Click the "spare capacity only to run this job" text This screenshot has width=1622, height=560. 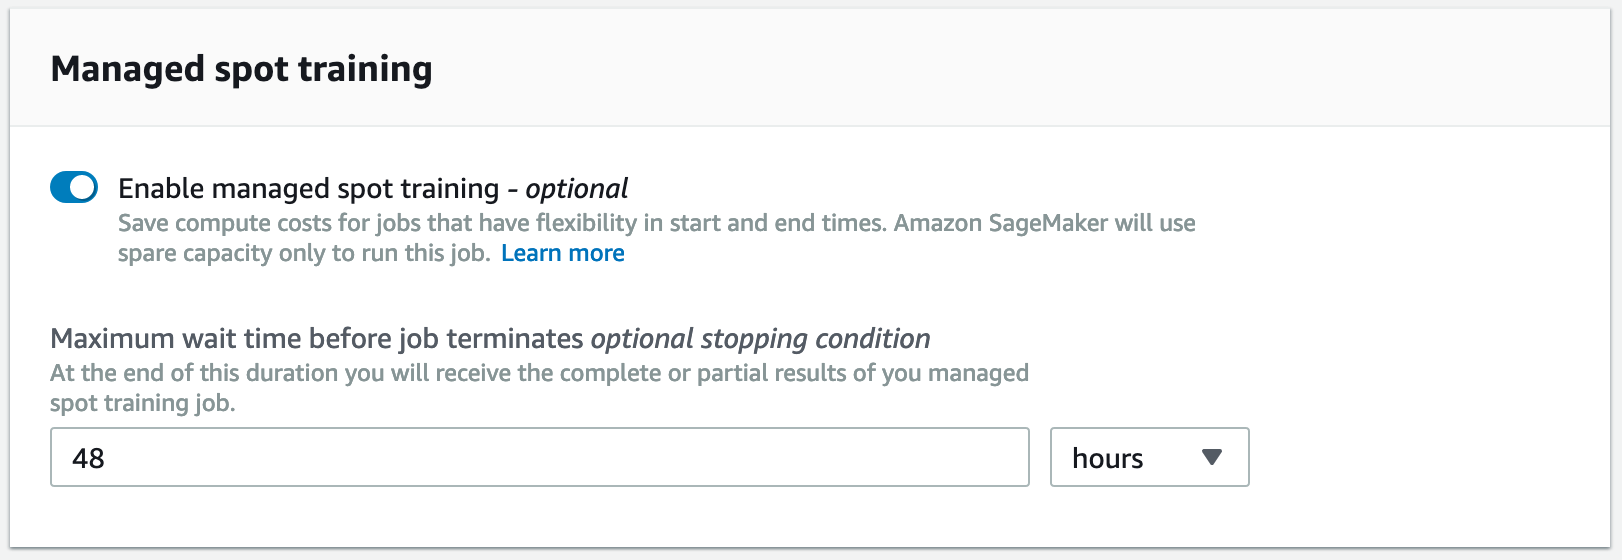tap(303, 253)
